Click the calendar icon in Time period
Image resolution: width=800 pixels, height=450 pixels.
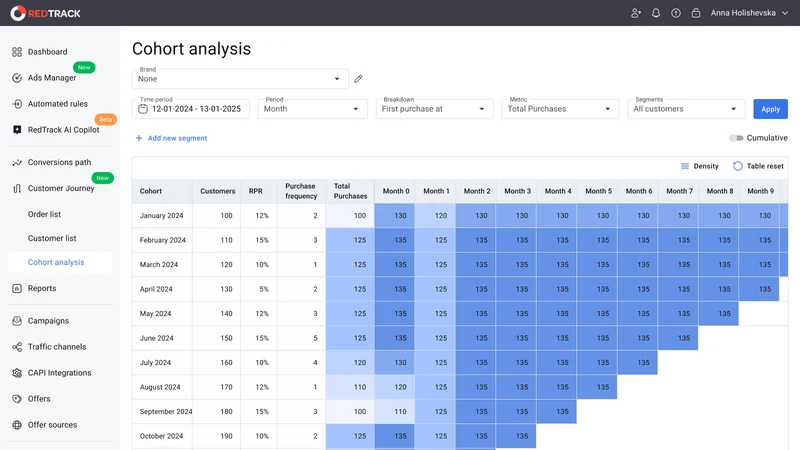pyautogui.click(x=143, y=109)
